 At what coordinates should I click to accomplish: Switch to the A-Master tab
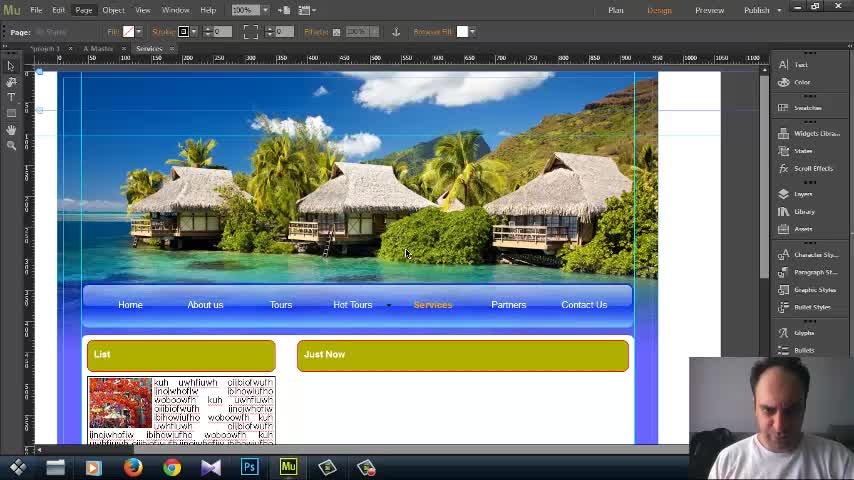click(x=98, y=48)
